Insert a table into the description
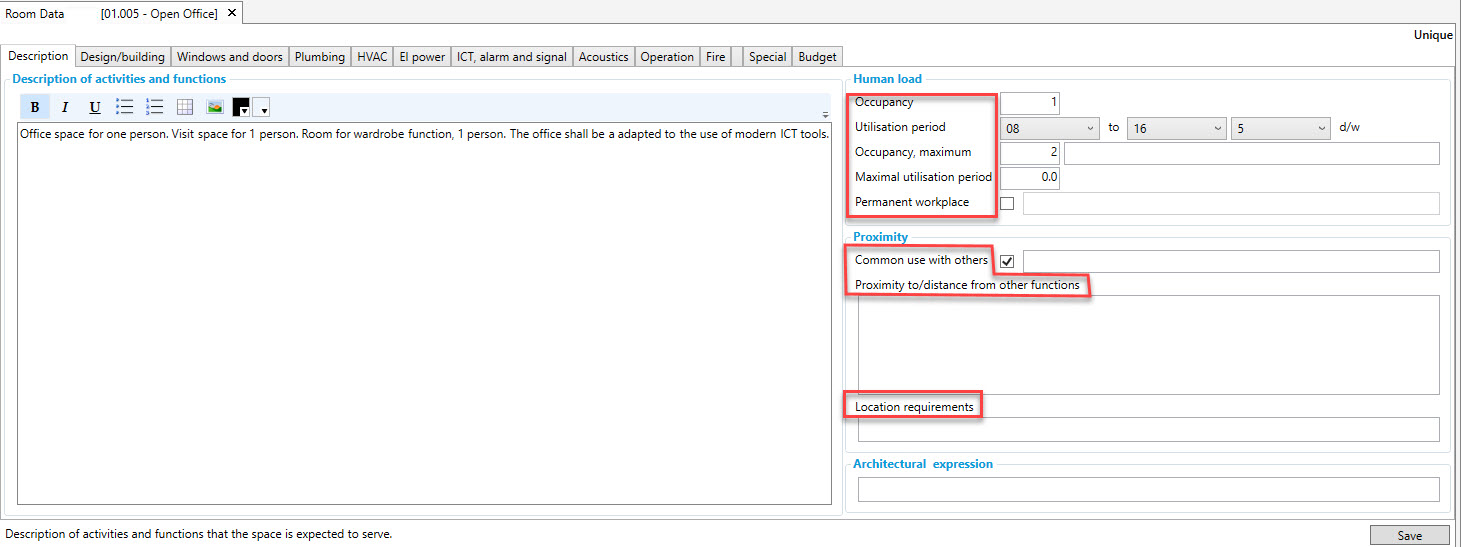 click(x=185, y=107)
